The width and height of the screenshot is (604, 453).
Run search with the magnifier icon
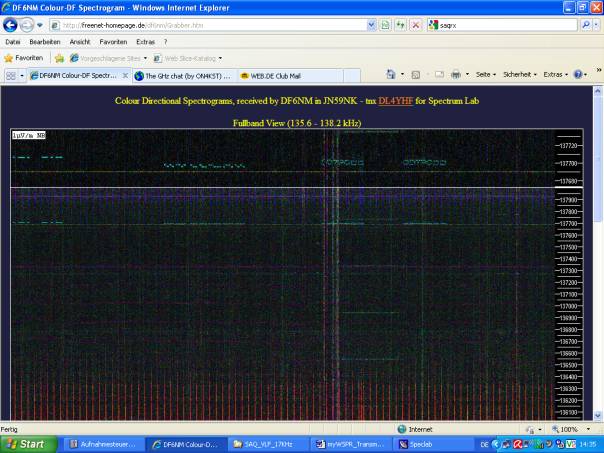[586, 25]
